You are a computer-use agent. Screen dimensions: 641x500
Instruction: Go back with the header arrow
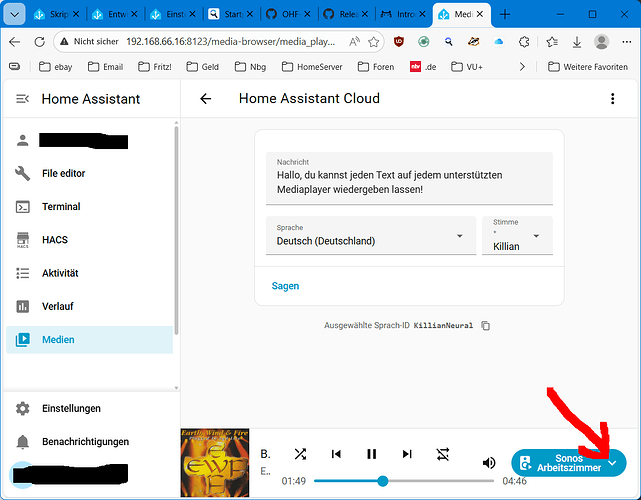[x=206, y=99]
